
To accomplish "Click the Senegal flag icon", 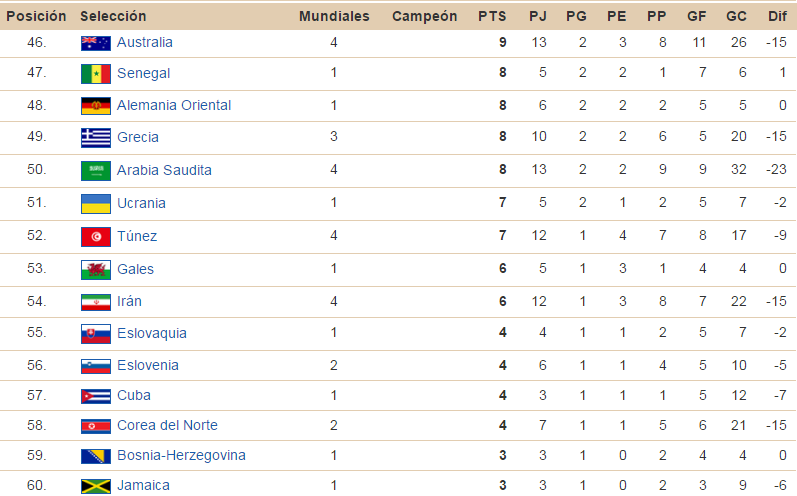I will coord(96,74).
